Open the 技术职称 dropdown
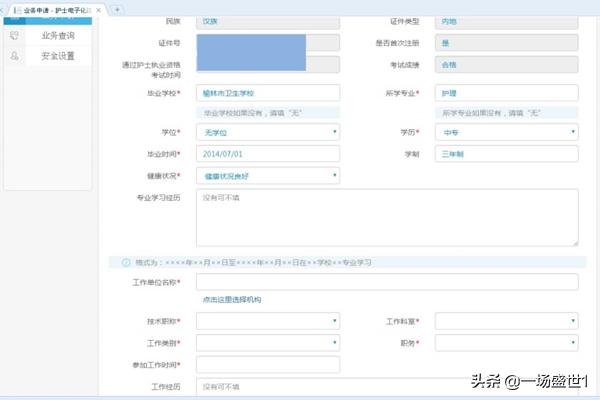This screenshot has height=400, width=600. (x=267, y=321)
